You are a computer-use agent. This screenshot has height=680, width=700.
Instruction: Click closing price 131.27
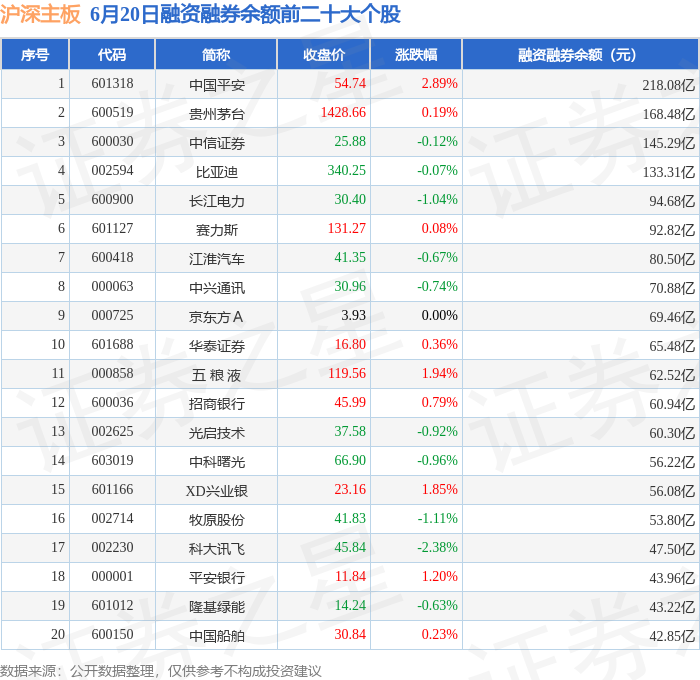(347, 229)
